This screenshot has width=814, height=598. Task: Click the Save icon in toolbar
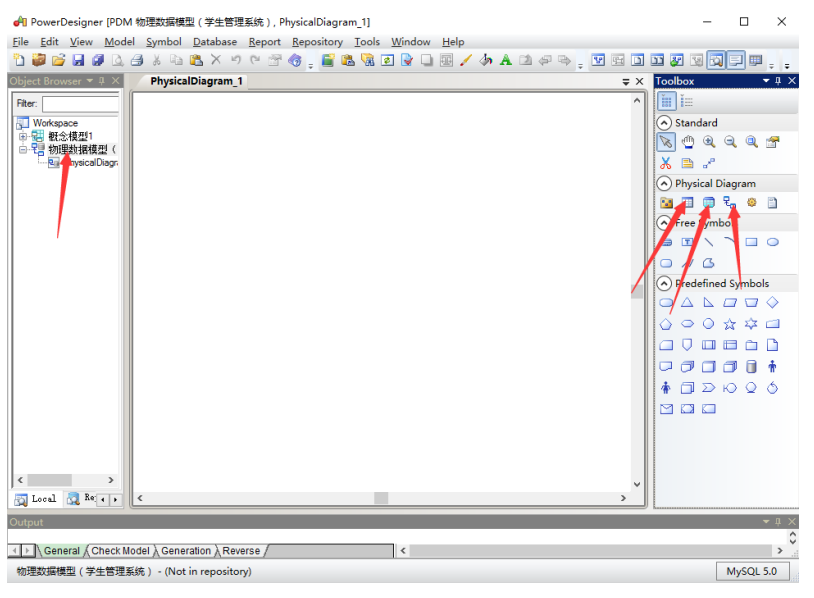(x=78, y=61)
